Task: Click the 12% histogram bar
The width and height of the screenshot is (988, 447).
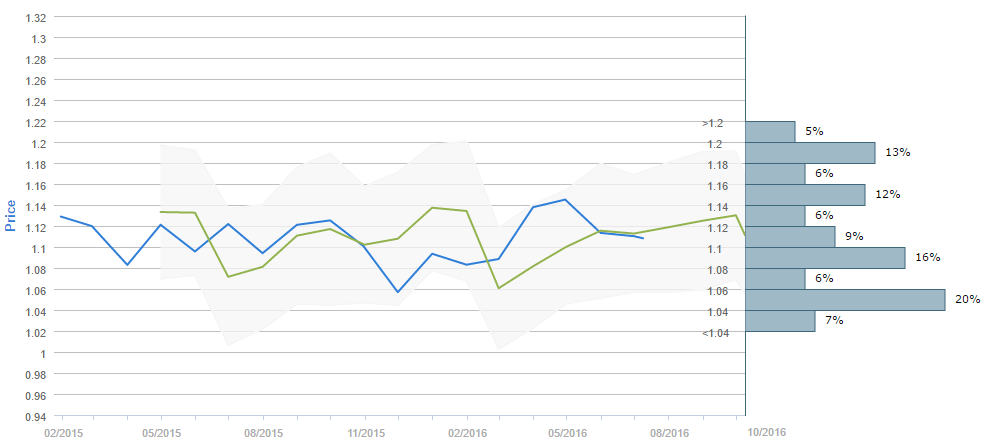Action: (x=805, y=194)
